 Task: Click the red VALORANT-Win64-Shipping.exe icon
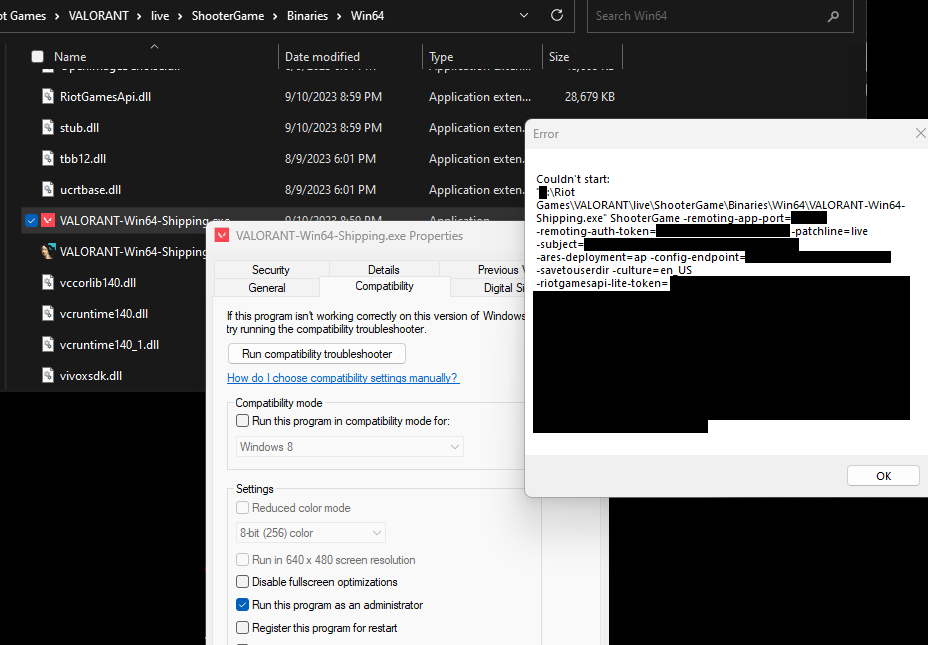tap(48, 221)
